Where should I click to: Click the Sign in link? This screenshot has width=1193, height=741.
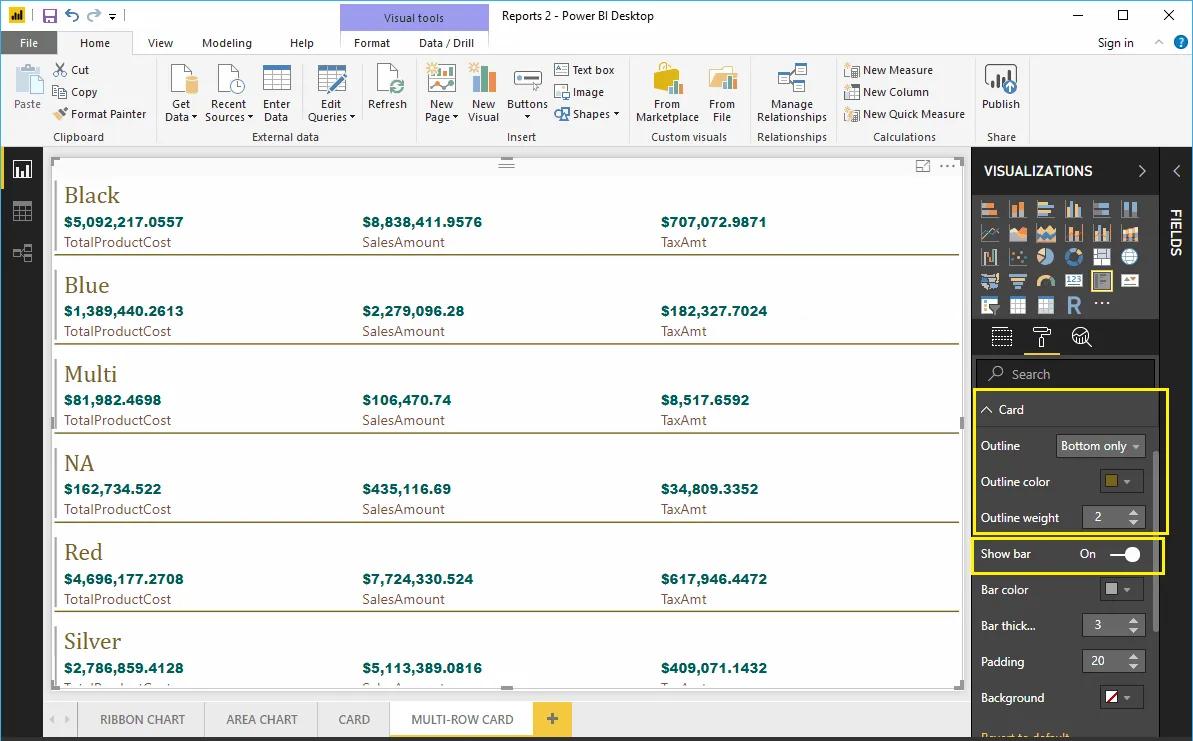1115,43
